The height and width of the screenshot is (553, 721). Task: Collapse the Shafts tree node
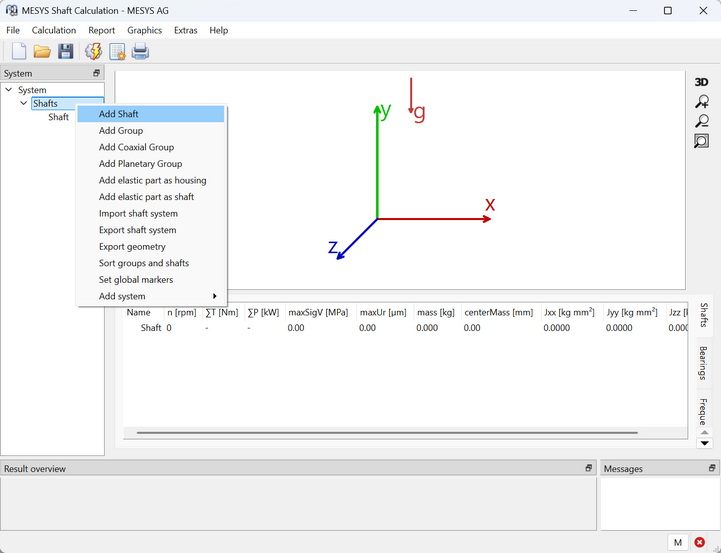click(24, 104)
